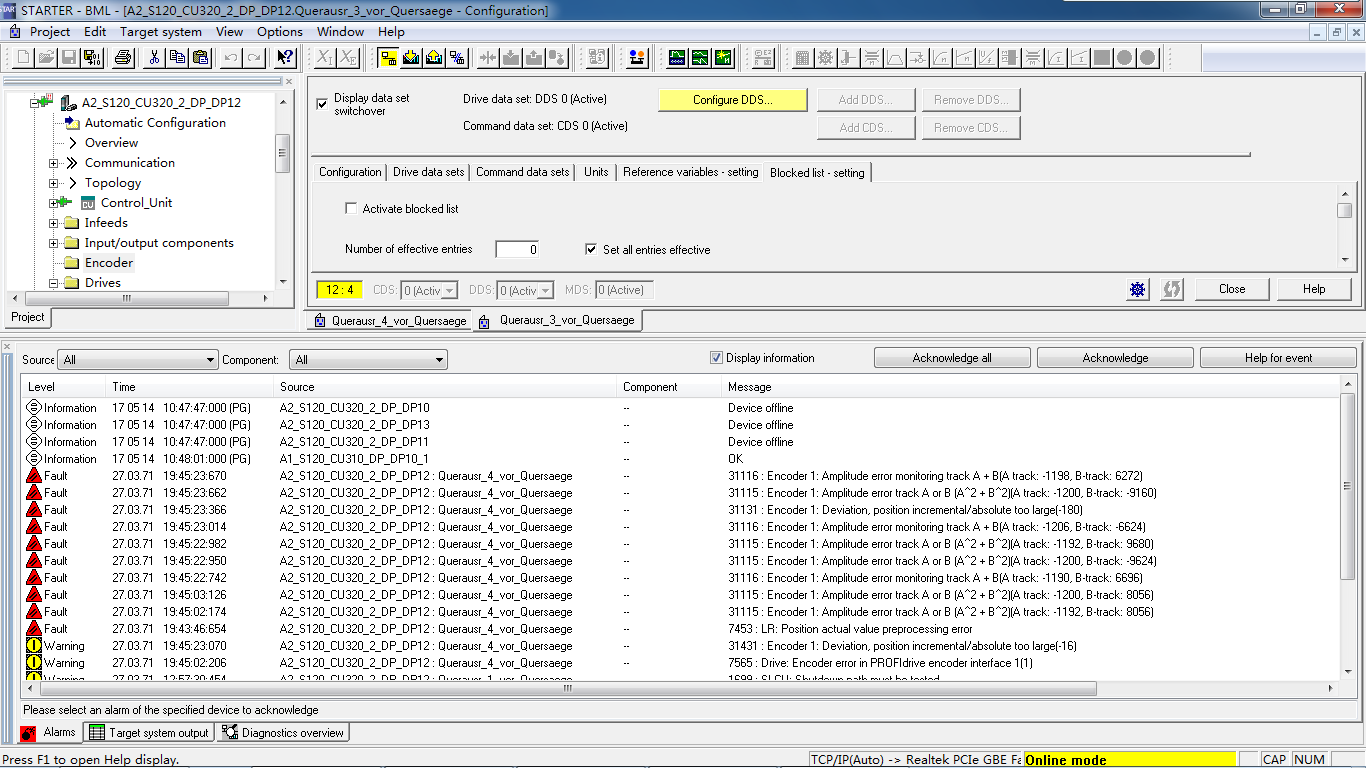Click the Redo toolbar icon
This screenshot has height=768, width=1366.
254,57
